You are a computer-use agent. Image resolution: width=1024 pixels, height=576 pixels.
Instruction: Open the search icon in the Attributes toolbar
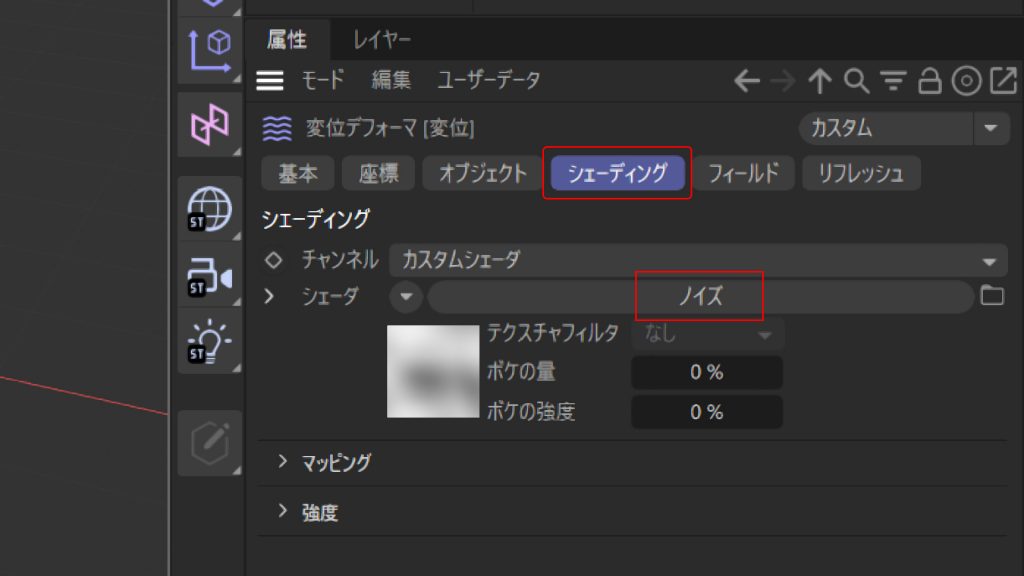[856, 82]
